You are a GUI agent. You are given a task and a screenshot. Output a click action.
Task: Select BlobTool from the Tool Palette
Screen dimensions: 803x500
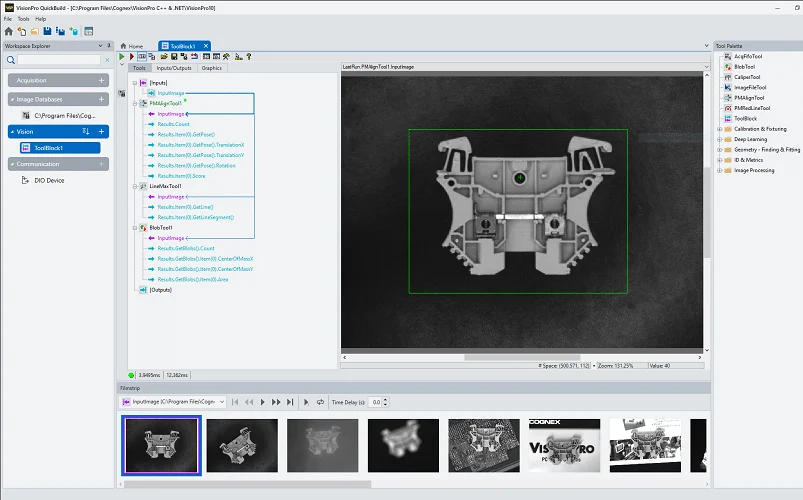(x=743, y=67)
